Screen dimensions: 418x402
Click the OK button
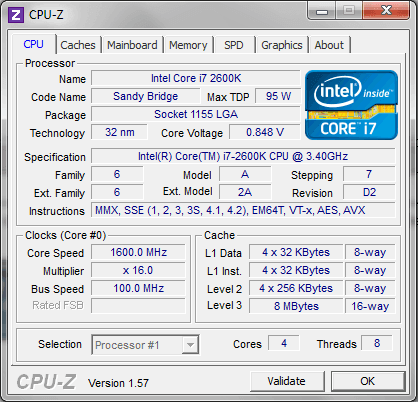pyautogui.click(x=368, y=381)
